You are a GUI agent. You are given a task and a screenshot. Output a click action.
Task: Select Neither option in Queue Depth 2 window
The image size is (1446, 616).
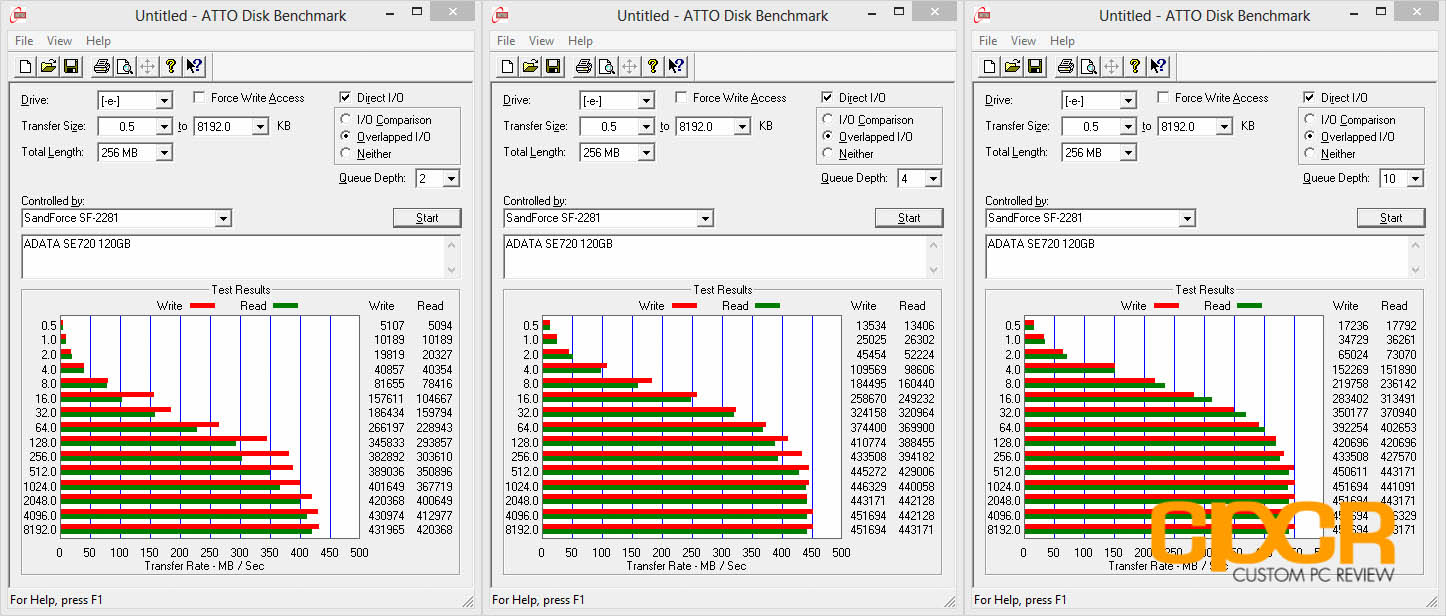point(347,154)
